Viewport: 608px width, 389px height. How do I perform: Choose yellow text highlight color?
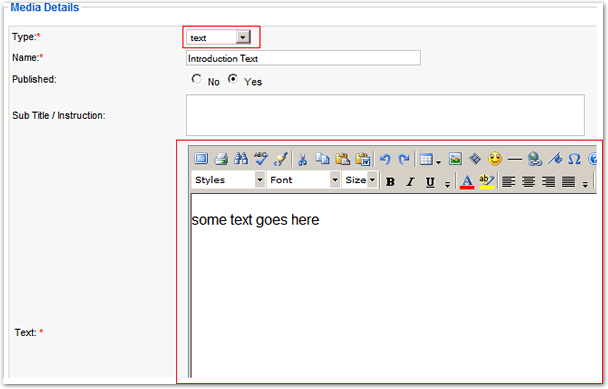point(487,182)
